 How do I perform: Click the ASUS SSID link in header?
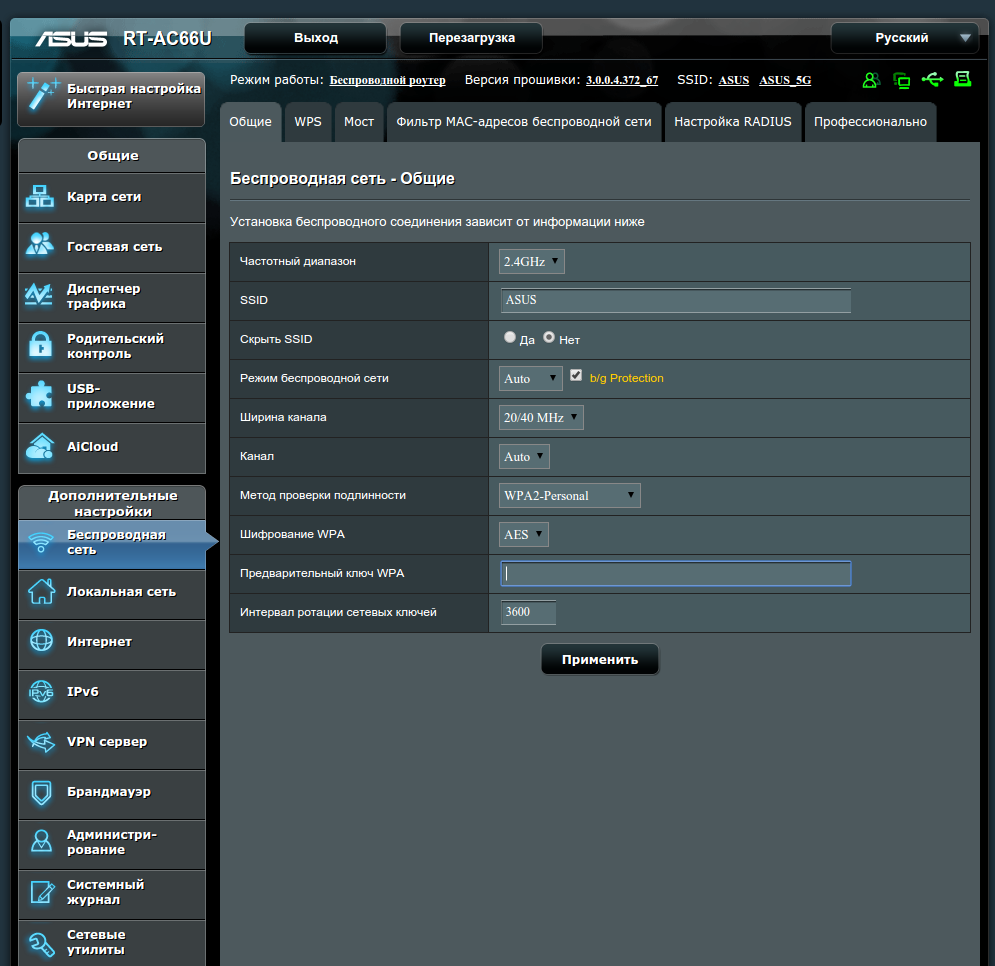(x=734, y=80)
